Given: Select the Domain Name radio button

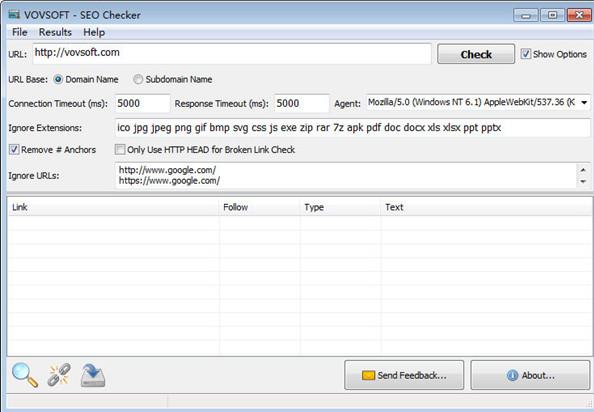Looking at the screenshot, I should point(58,79).
